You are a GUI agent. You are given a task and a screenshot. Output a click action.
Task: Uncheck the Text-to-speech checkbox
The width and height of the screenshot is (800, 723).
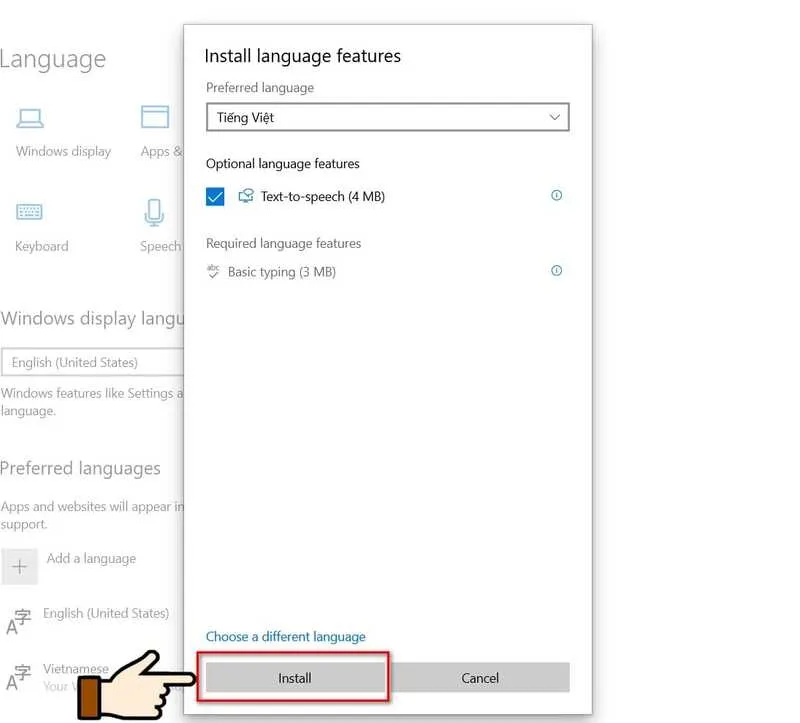(215, 197)
